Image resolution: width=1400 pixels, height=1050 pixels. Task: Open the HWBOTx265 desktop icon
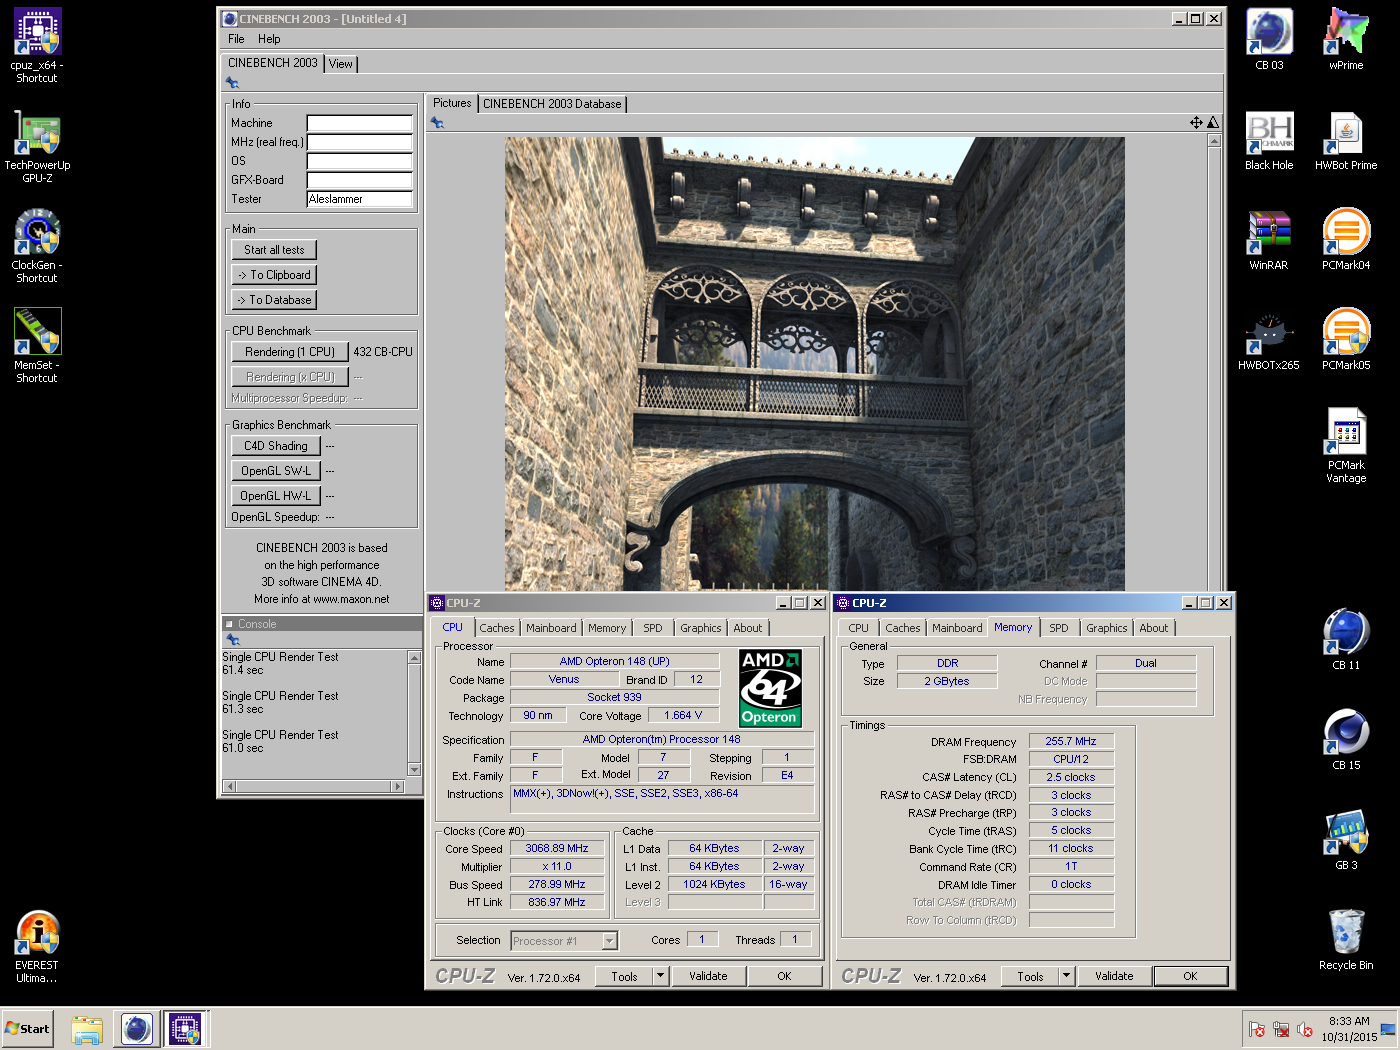click(1269, 340)
